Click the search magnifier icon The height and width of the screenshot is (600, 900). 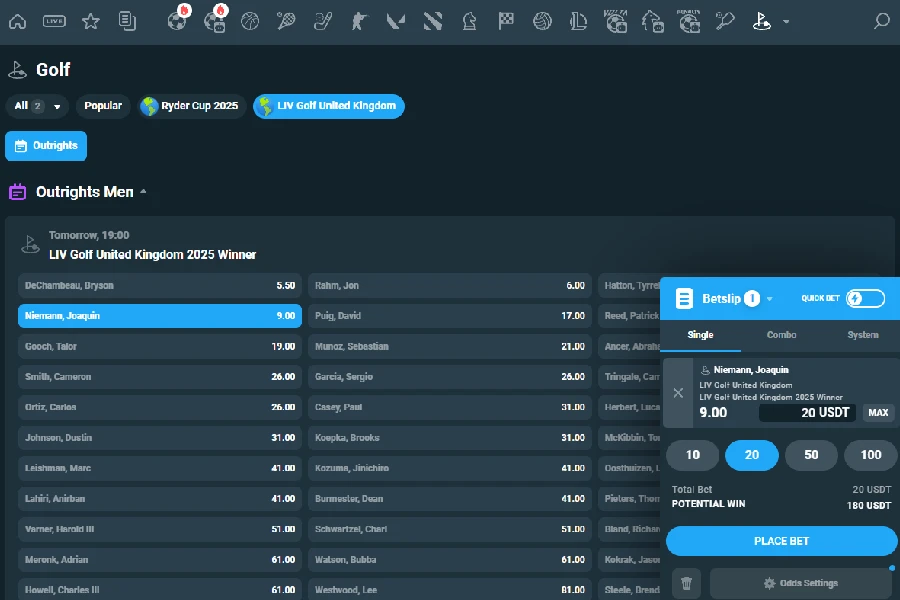(881, 21)
